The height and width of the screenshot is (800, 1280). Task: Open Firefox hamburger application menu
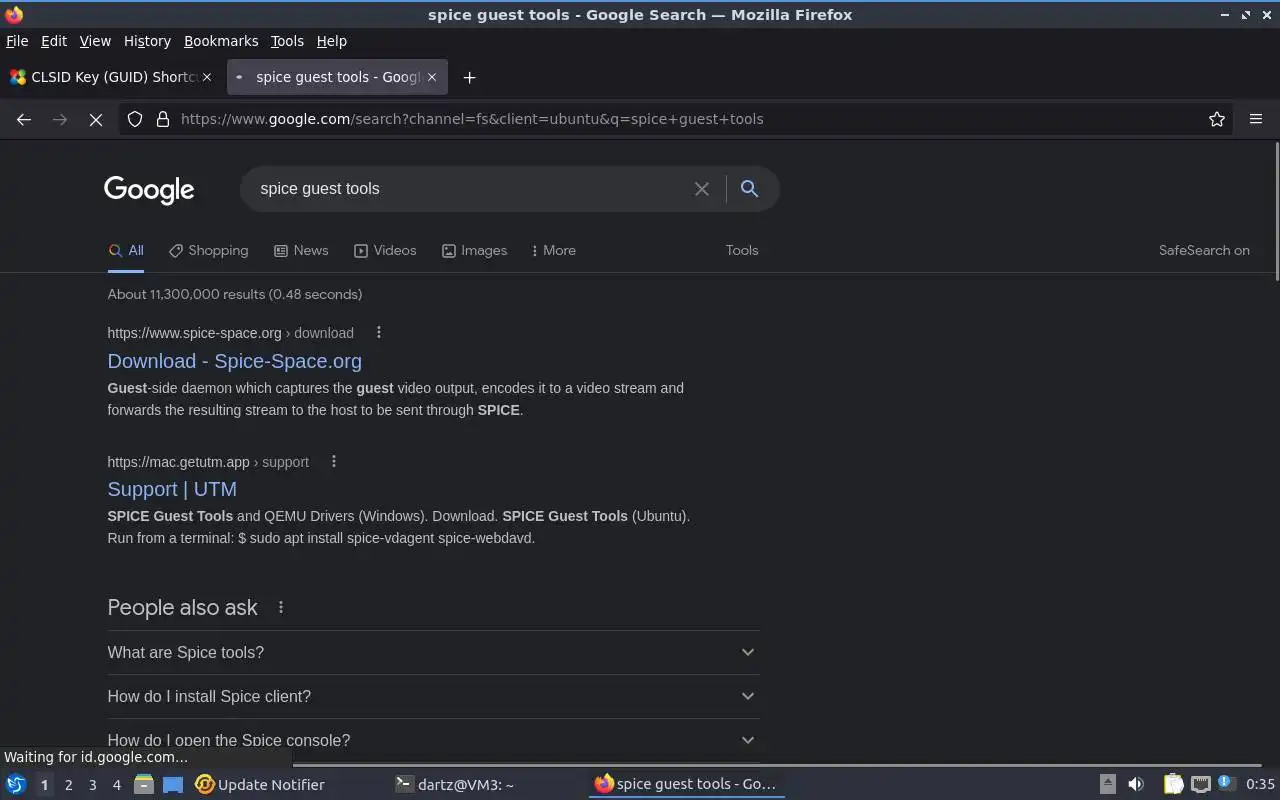click(1256, 119)
